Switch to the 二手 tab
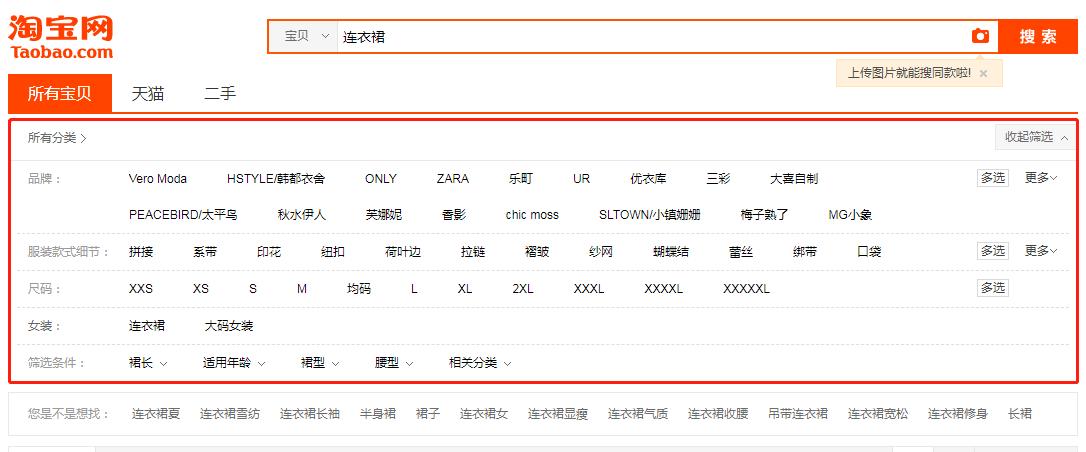 [x=220, y=93]
